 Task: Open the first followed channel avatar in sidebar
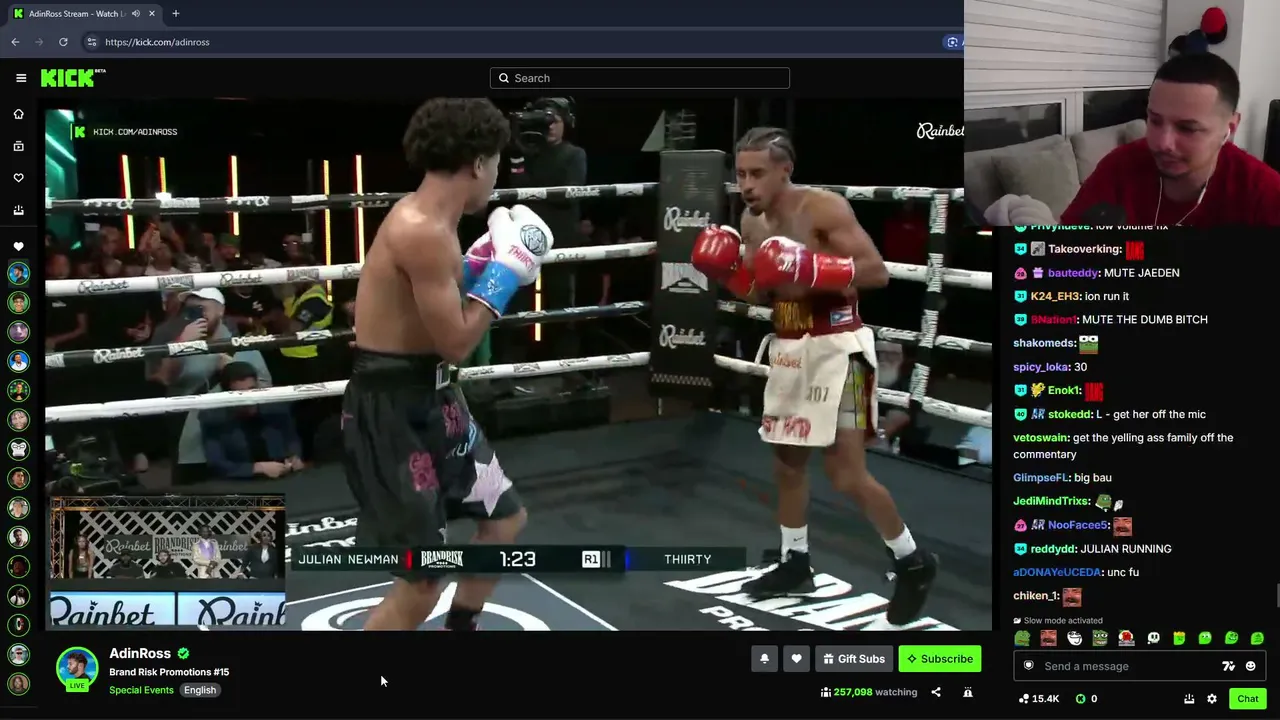(x=18, y=273)
